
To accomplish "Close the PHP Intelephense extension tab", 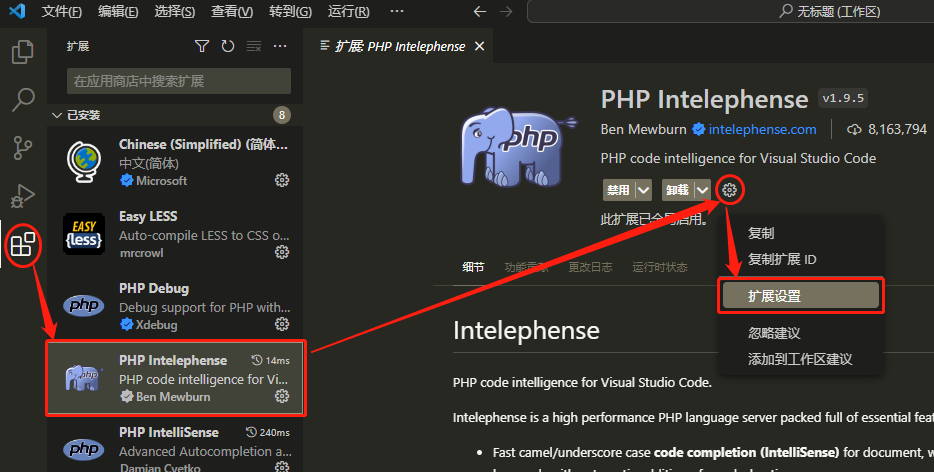I will pyautogui.click(x=480, y=46).
